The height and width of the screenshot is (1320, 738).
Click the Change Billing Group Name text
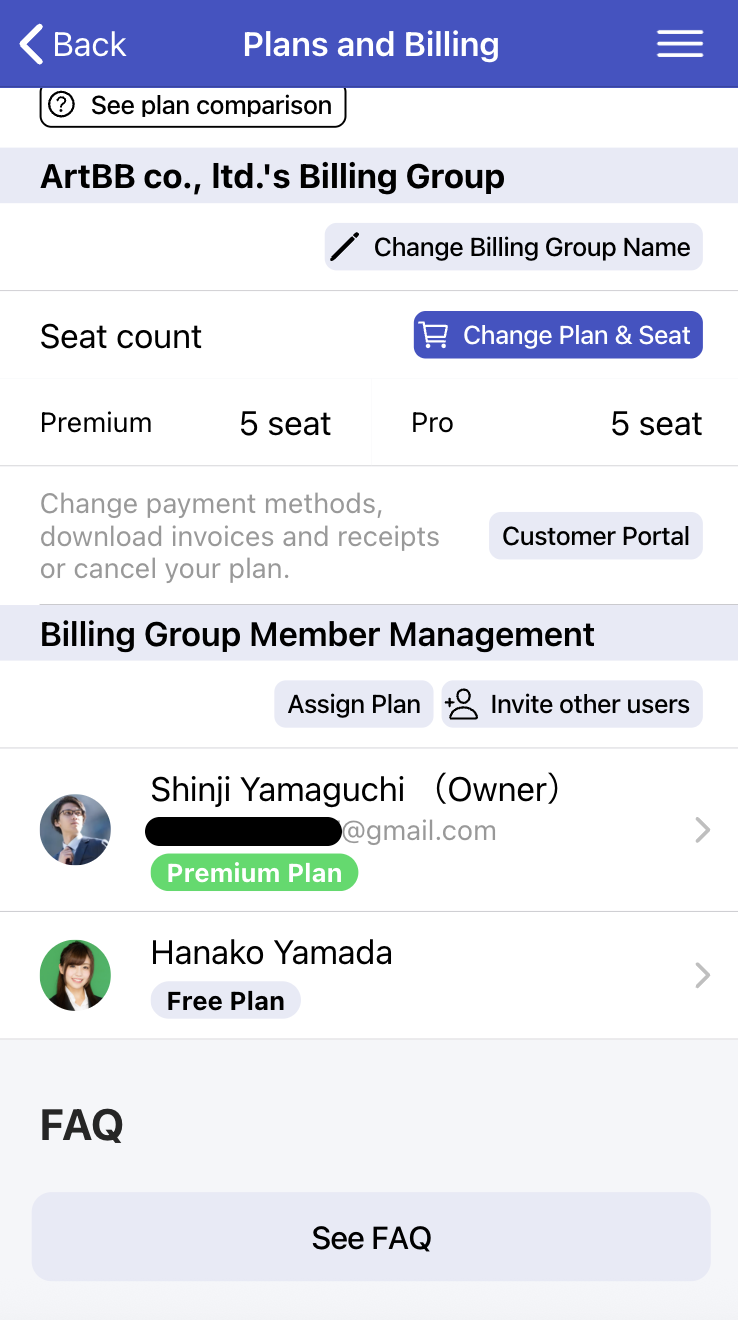point(532,247)
